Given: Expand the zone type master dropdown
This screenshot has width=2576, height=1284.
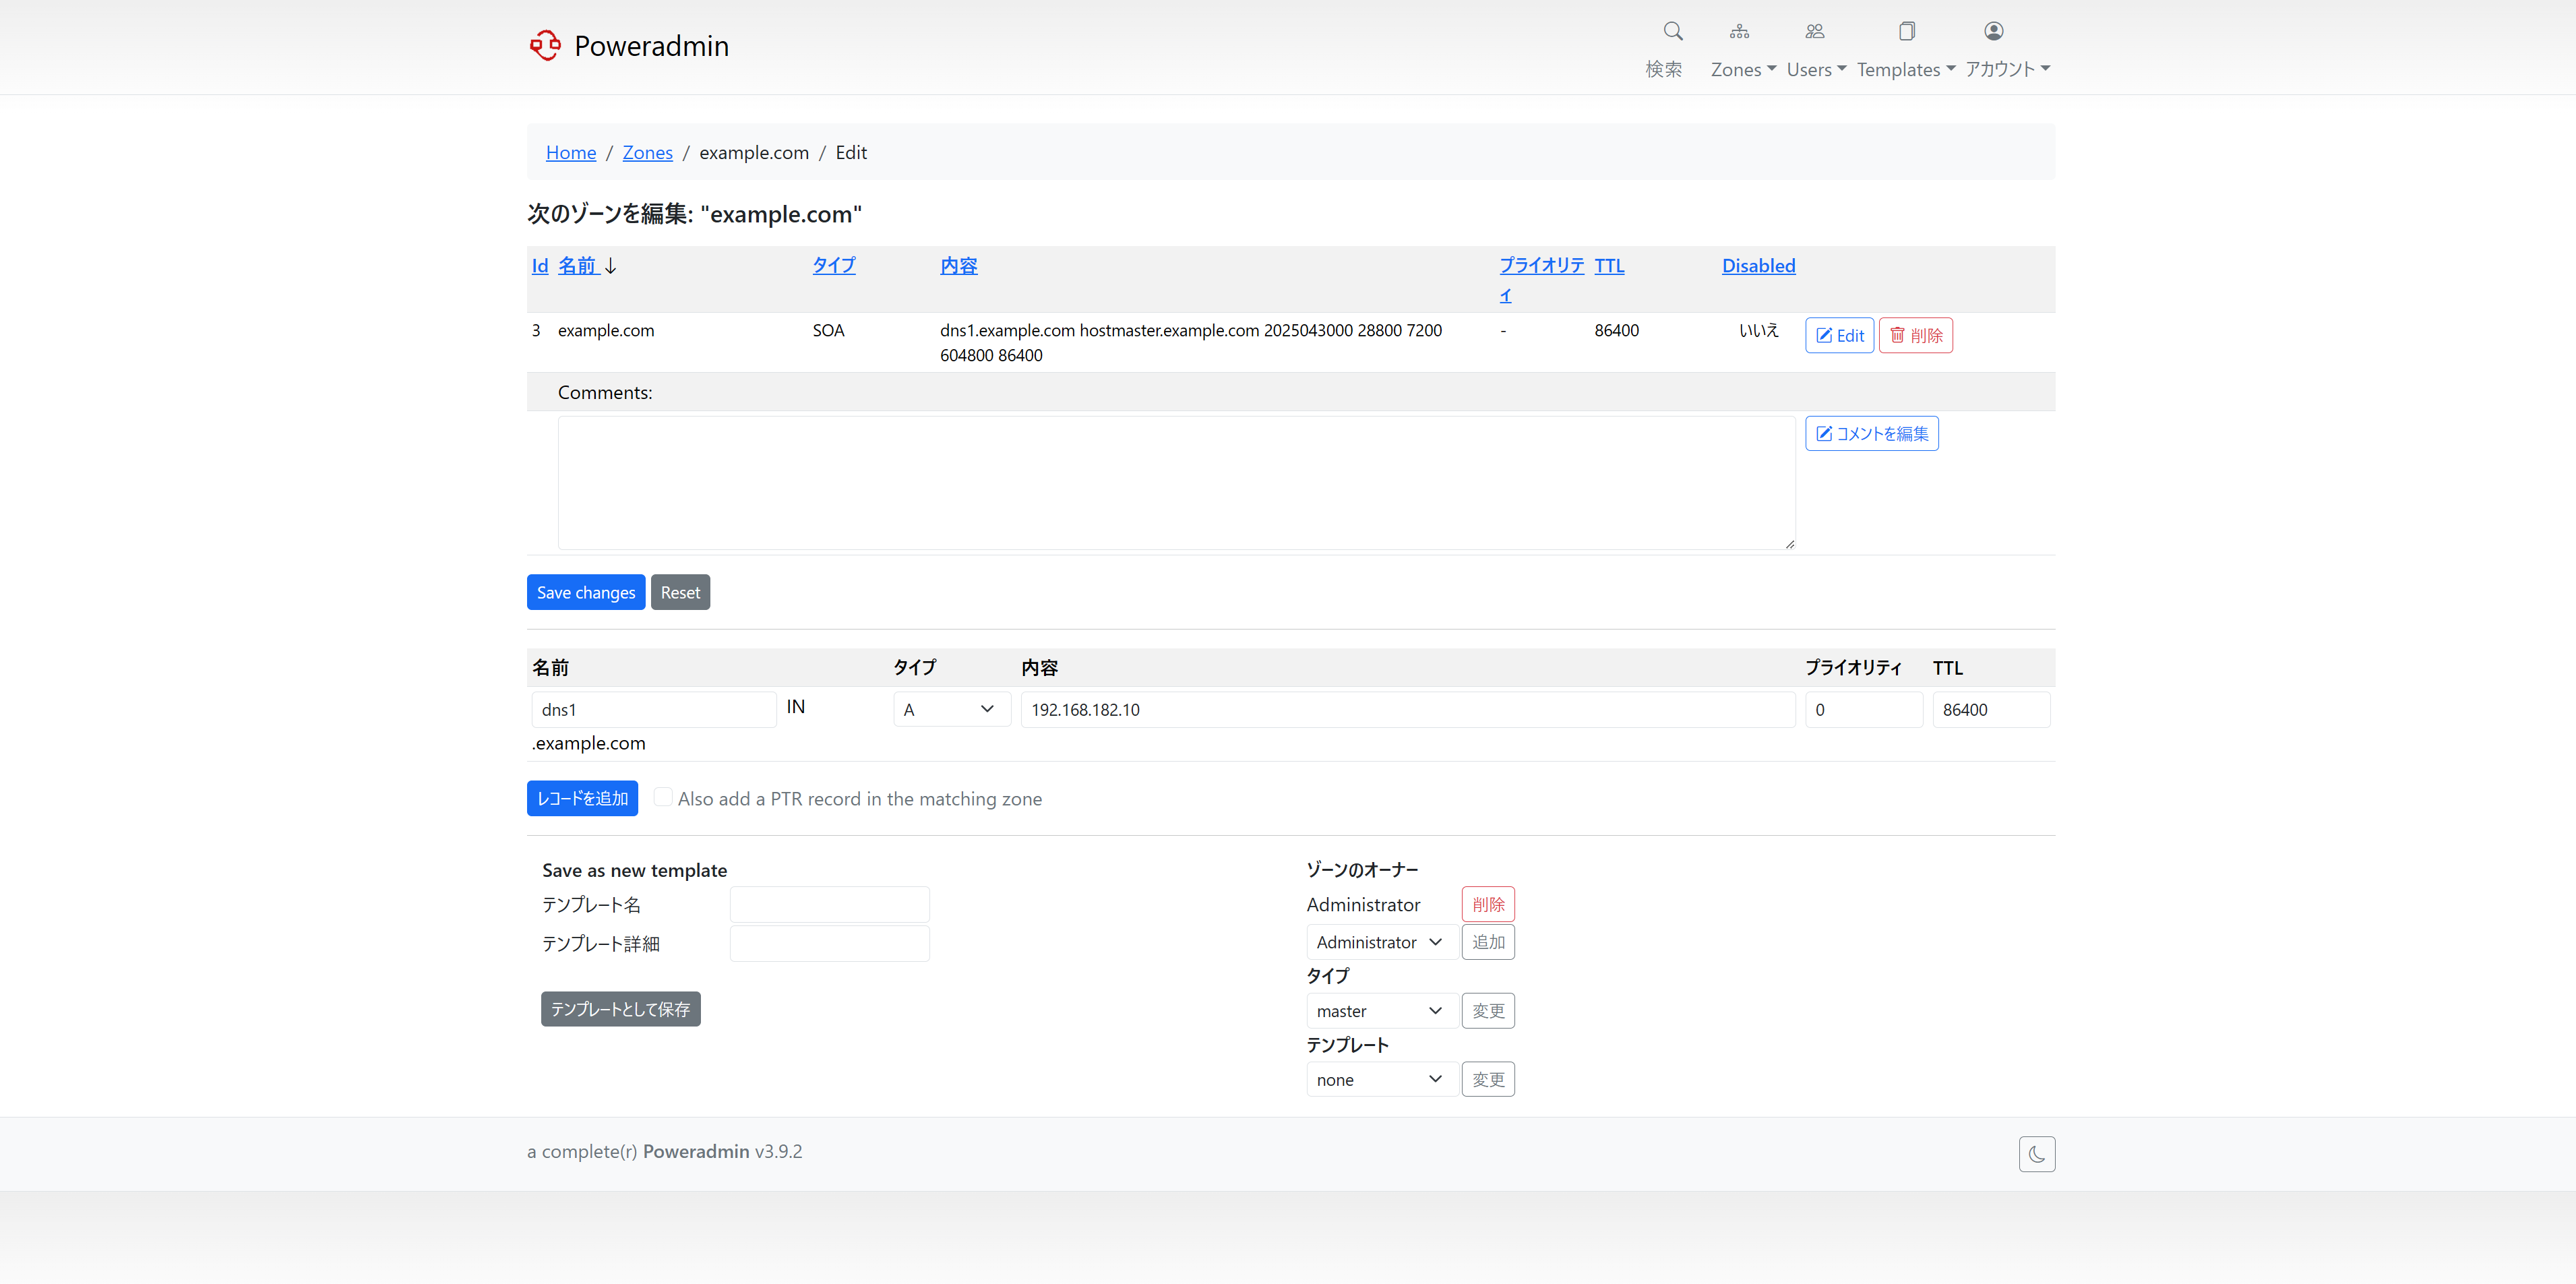Looking at the screenshot, I should click(1380, 1011).
